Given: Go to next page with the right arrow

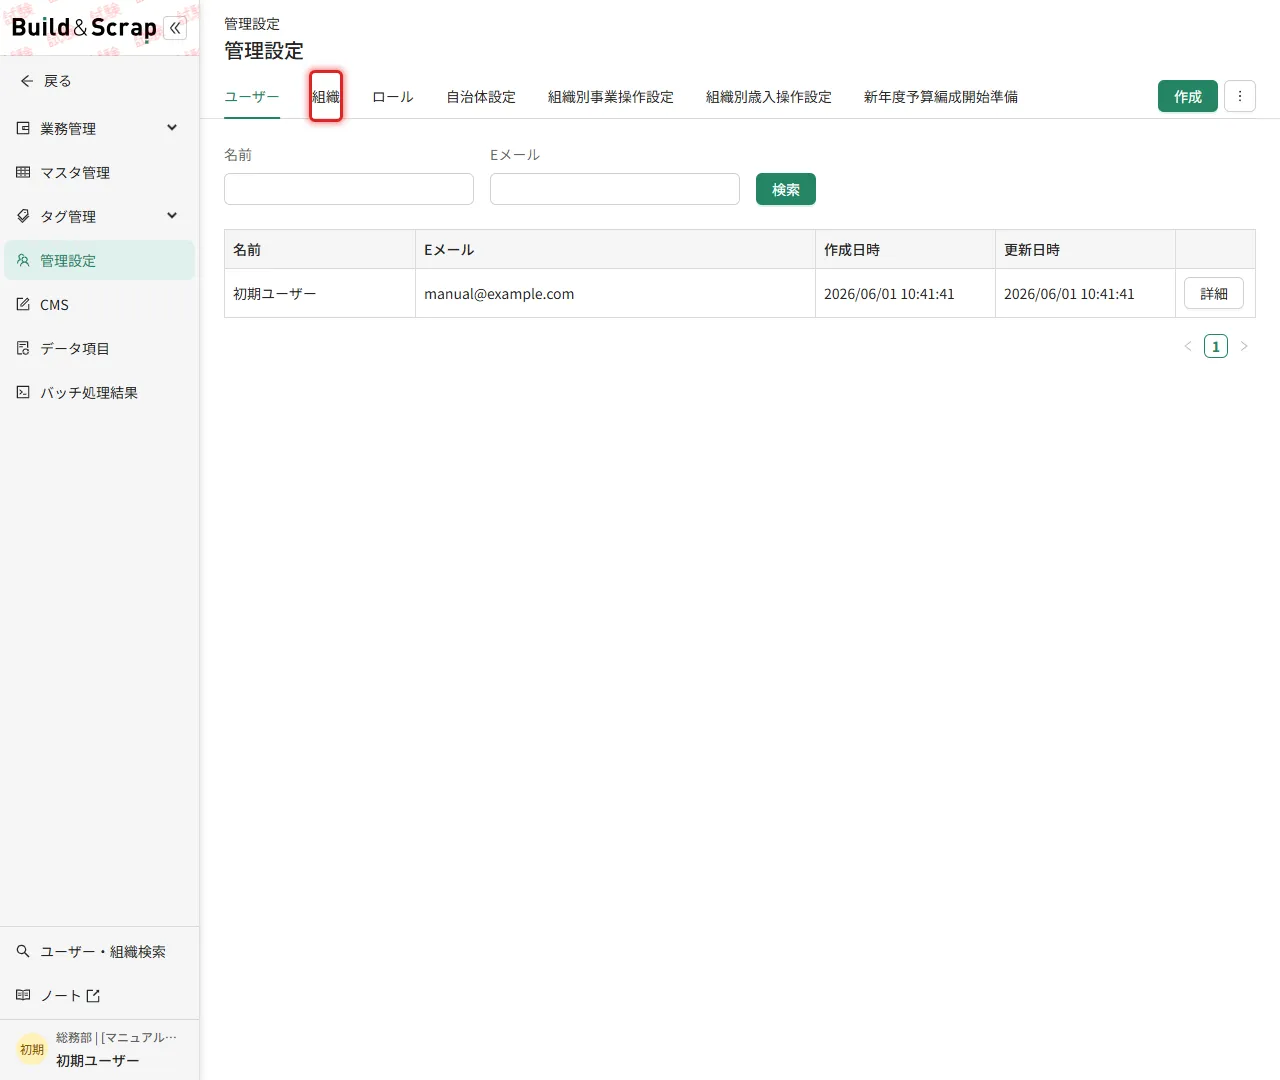Looking at the screenshot, I should point(1244,346).
